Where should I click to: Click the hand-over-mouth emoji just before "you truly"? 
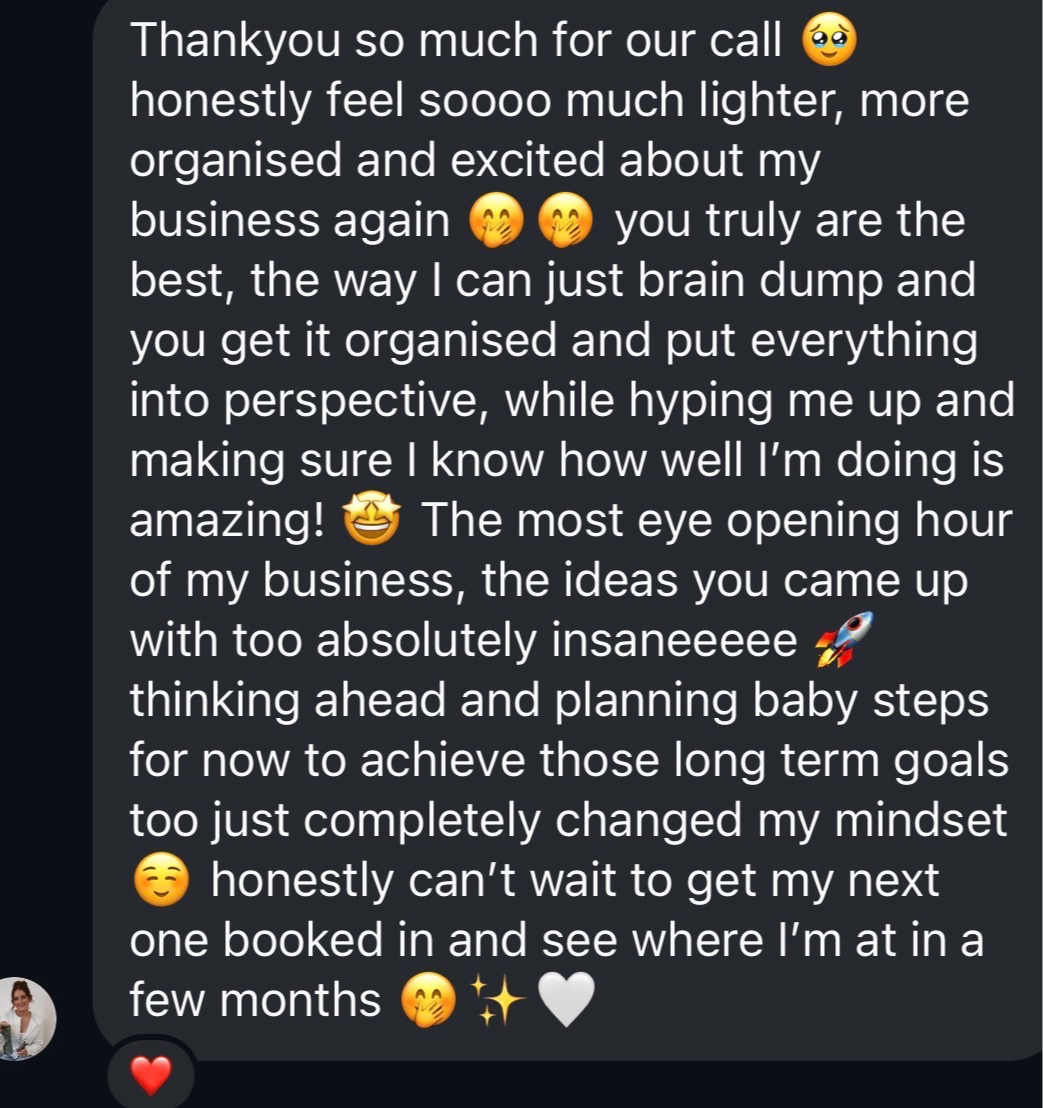pos(565,222)
